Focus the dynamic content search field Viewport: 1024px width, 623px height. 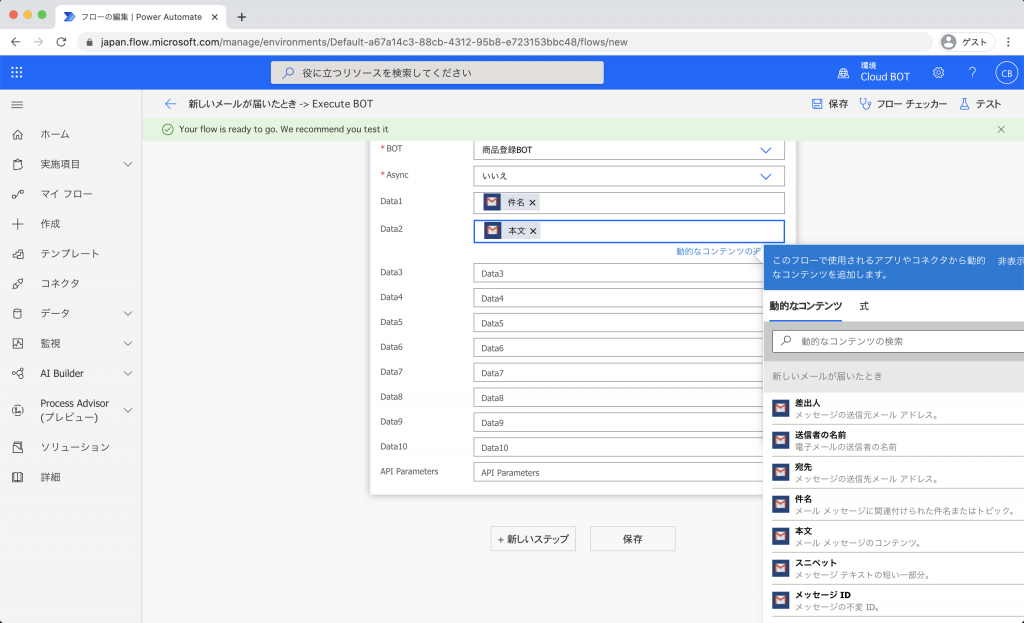(x=898, y=341)
